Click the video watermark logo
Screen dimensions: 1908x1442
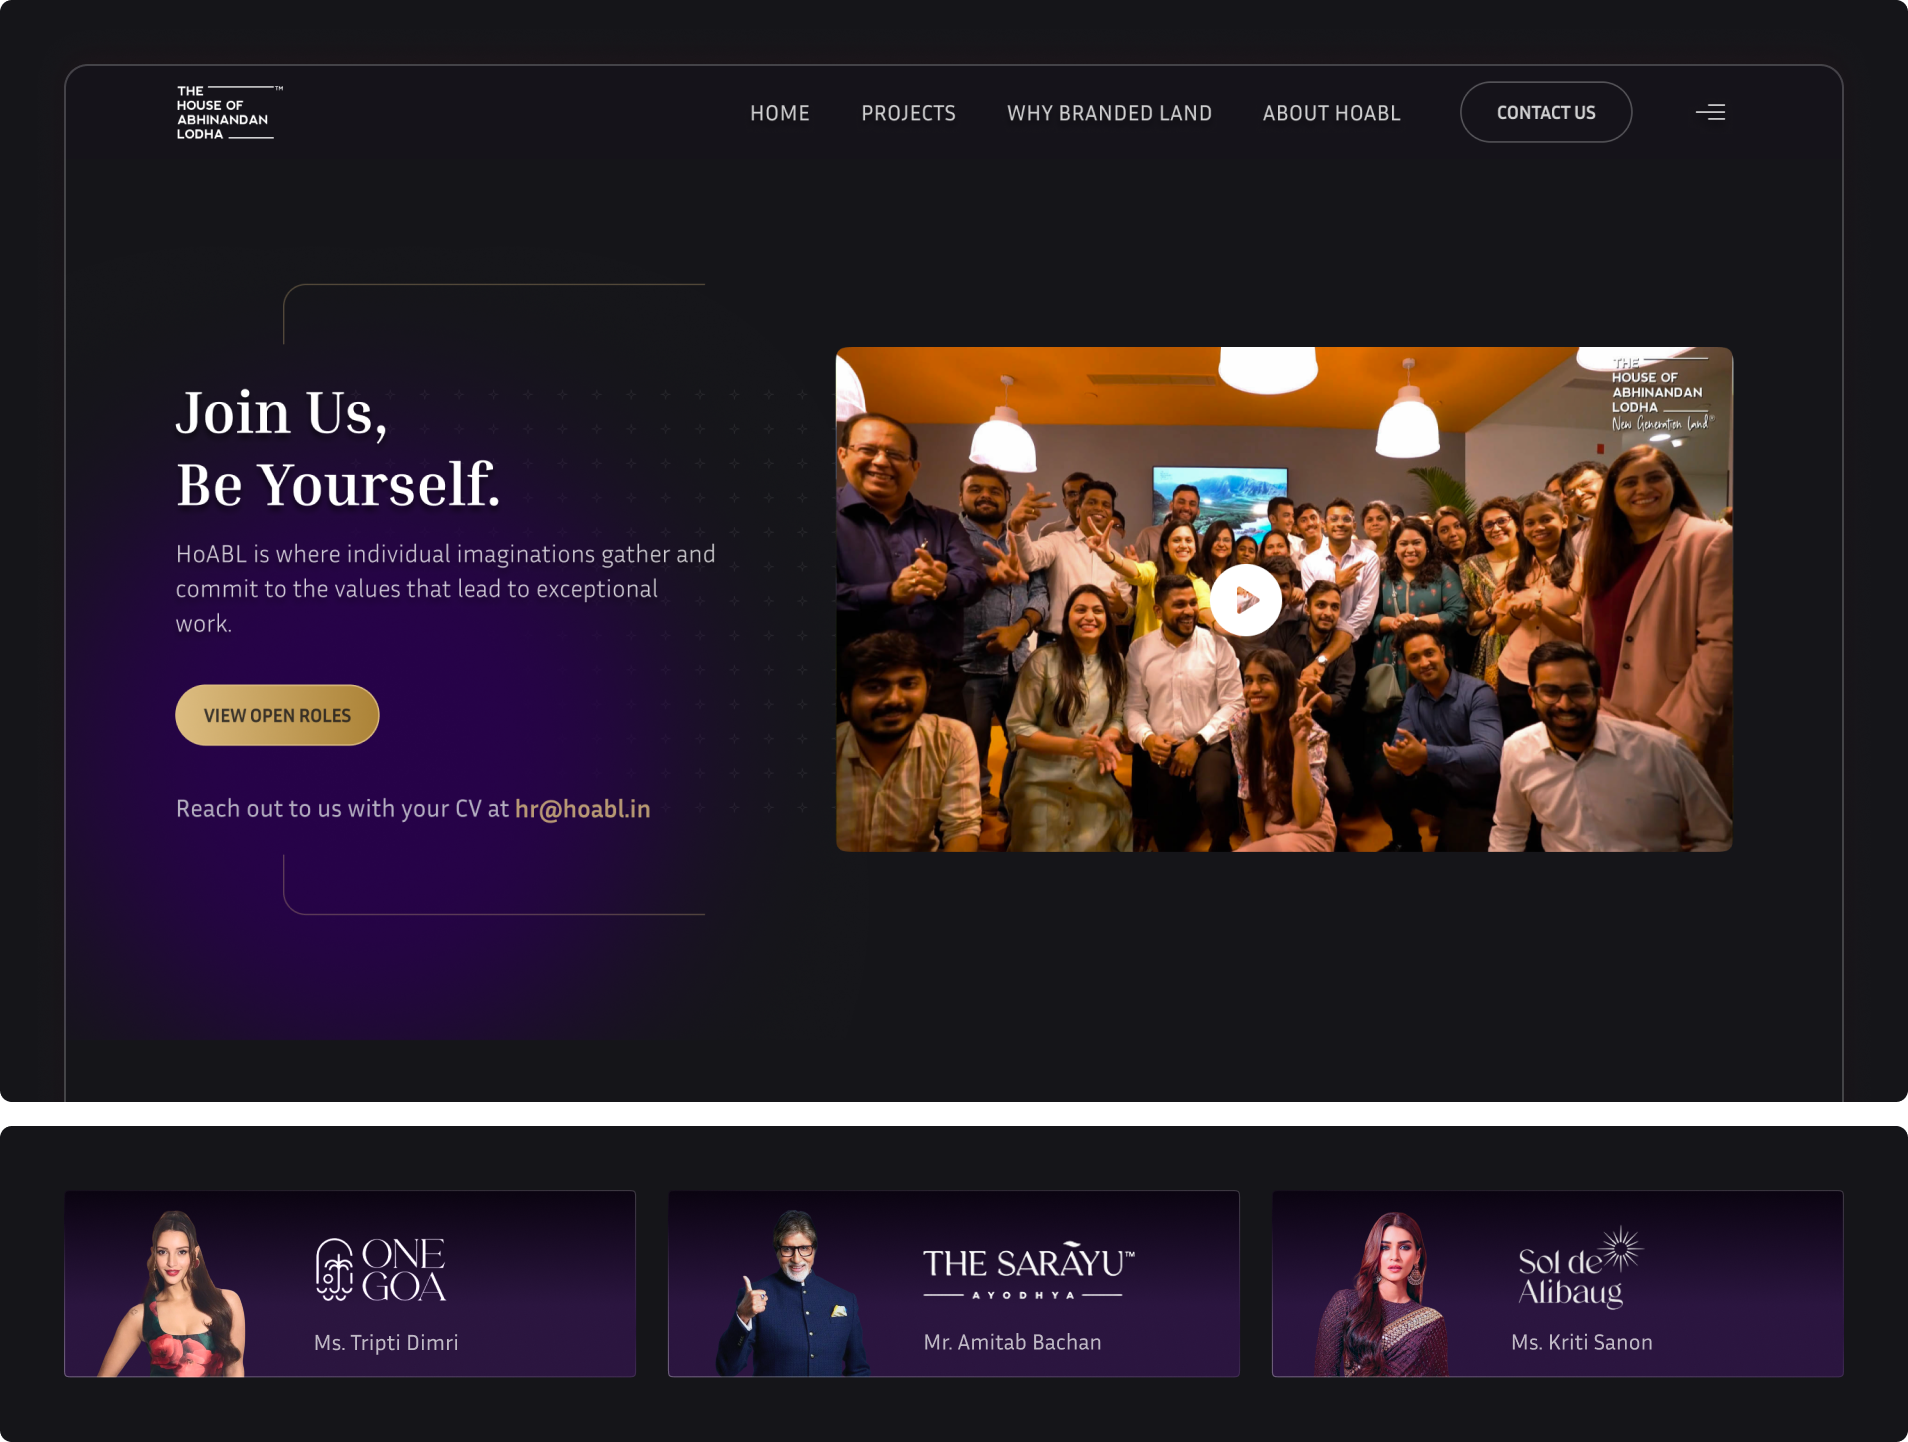tap(1661, 394)
